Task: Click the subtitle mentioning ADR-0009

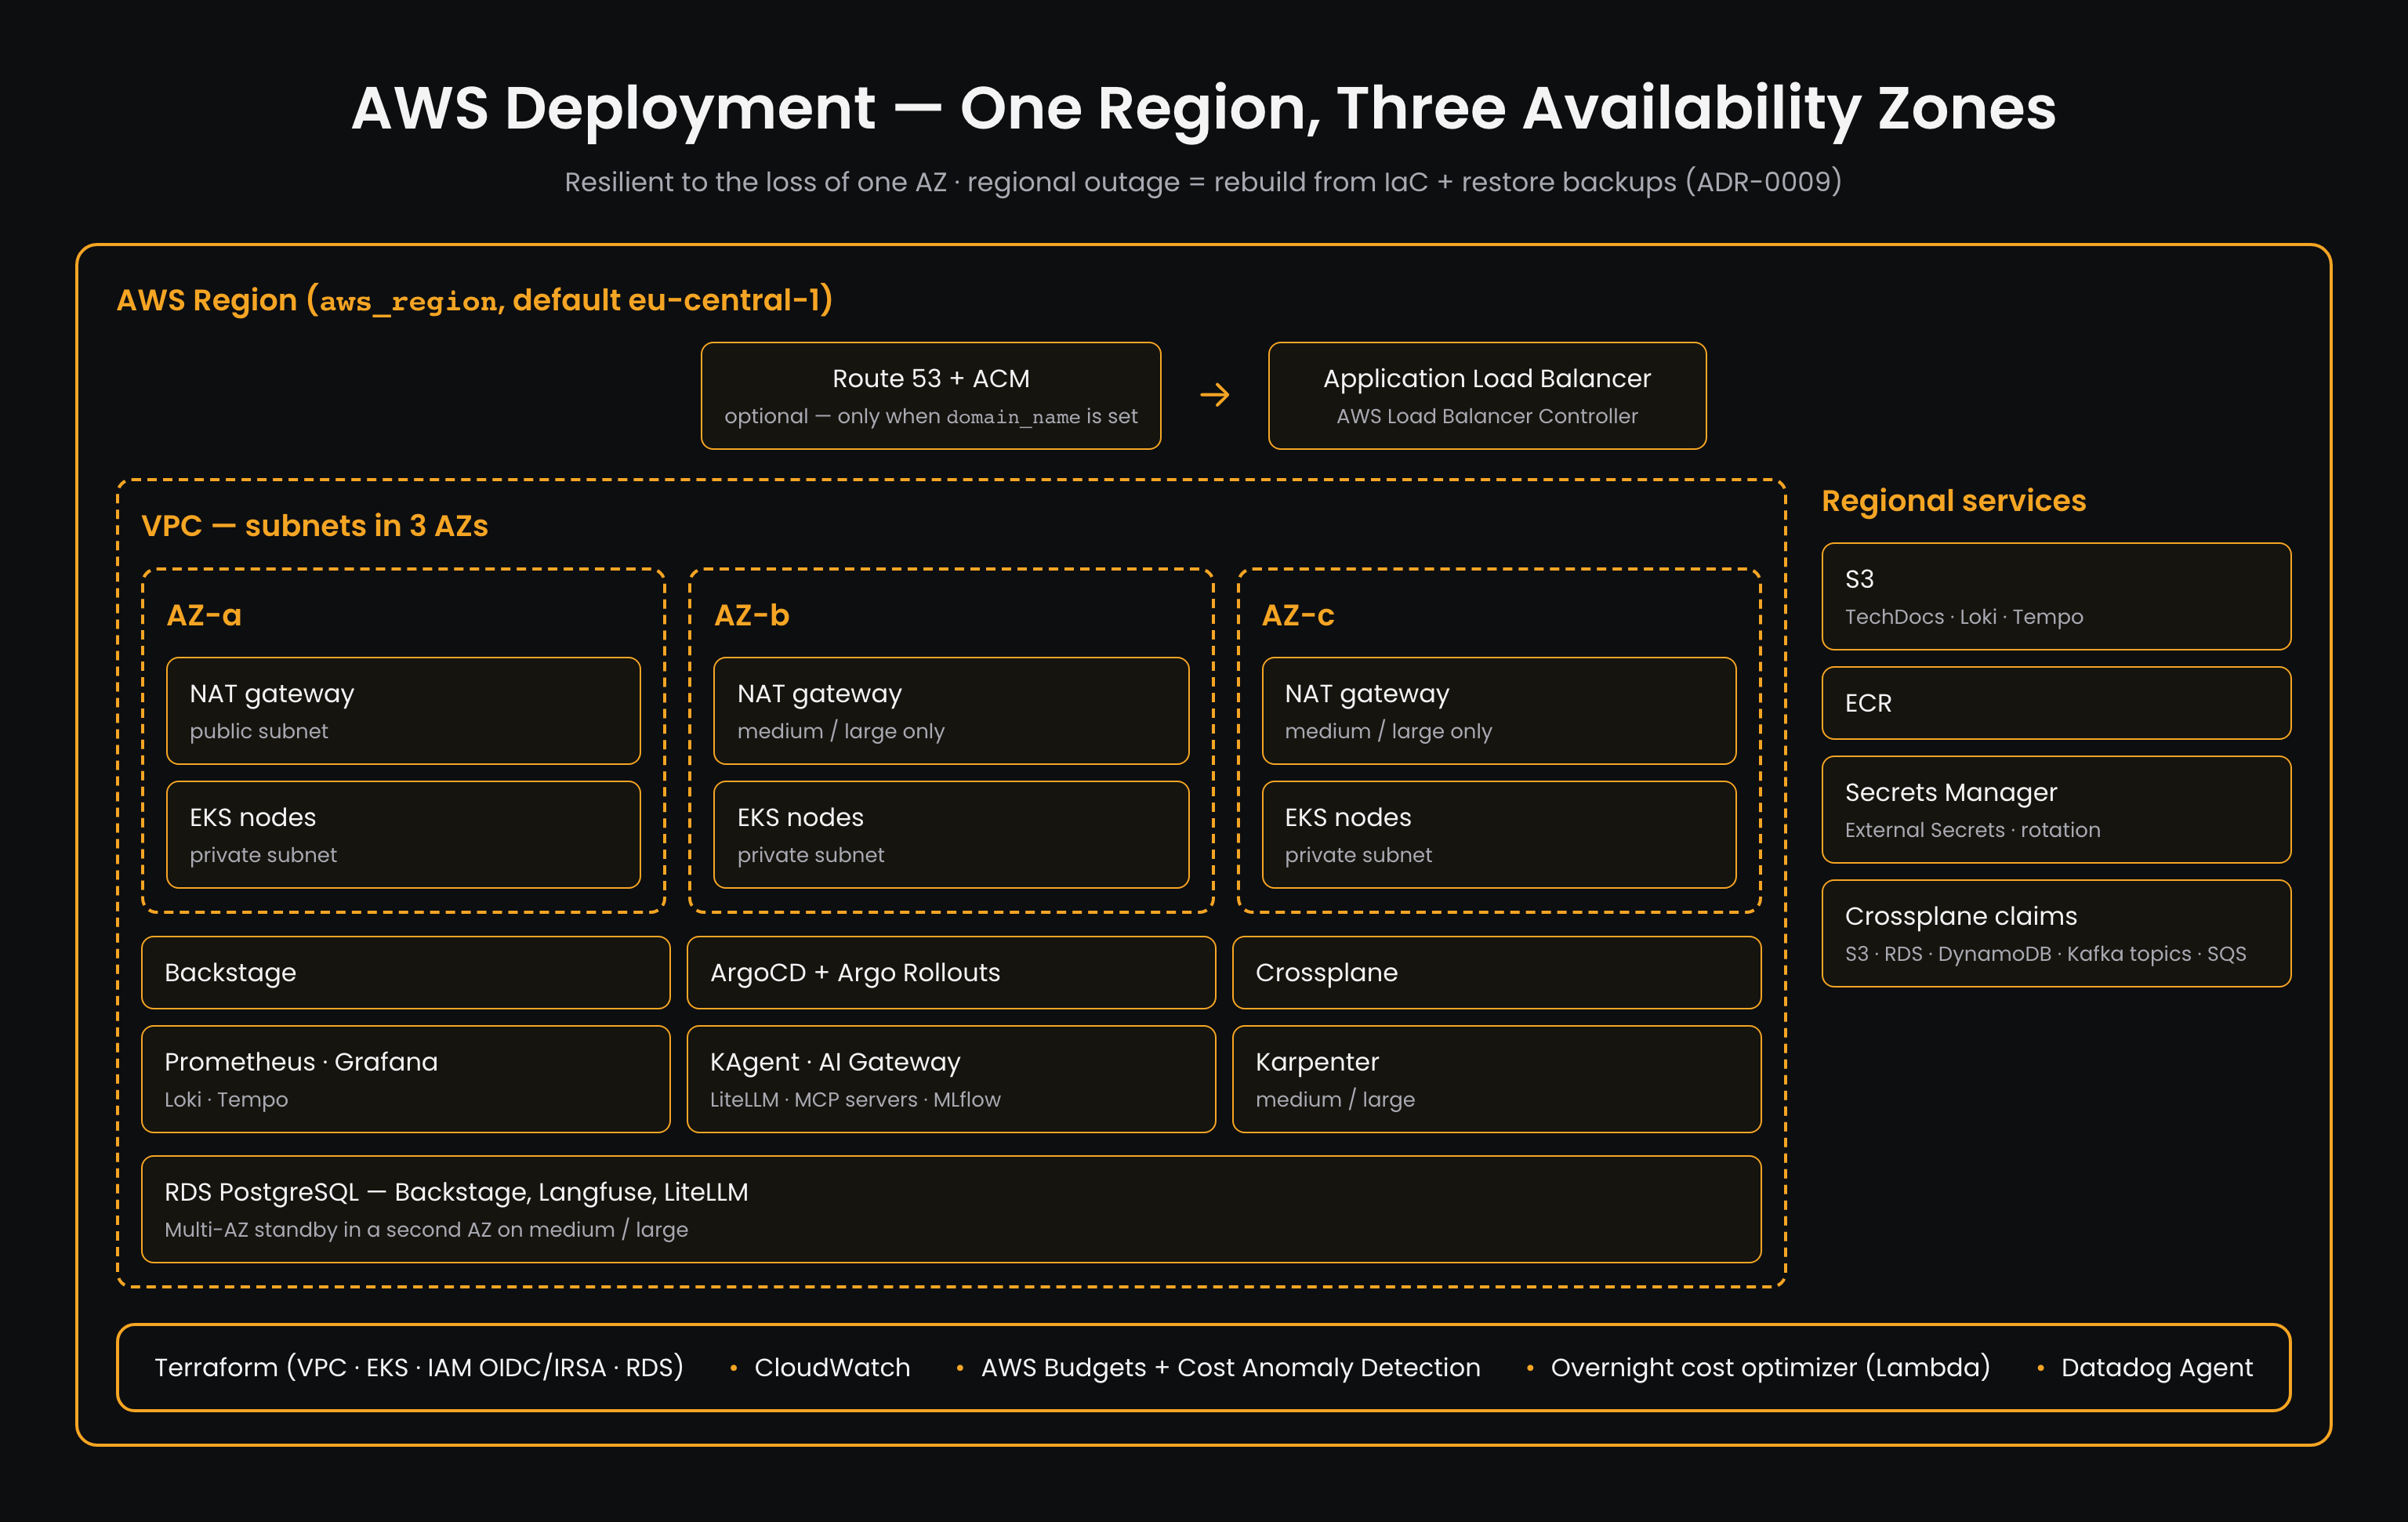Action: click(1203, 182)
